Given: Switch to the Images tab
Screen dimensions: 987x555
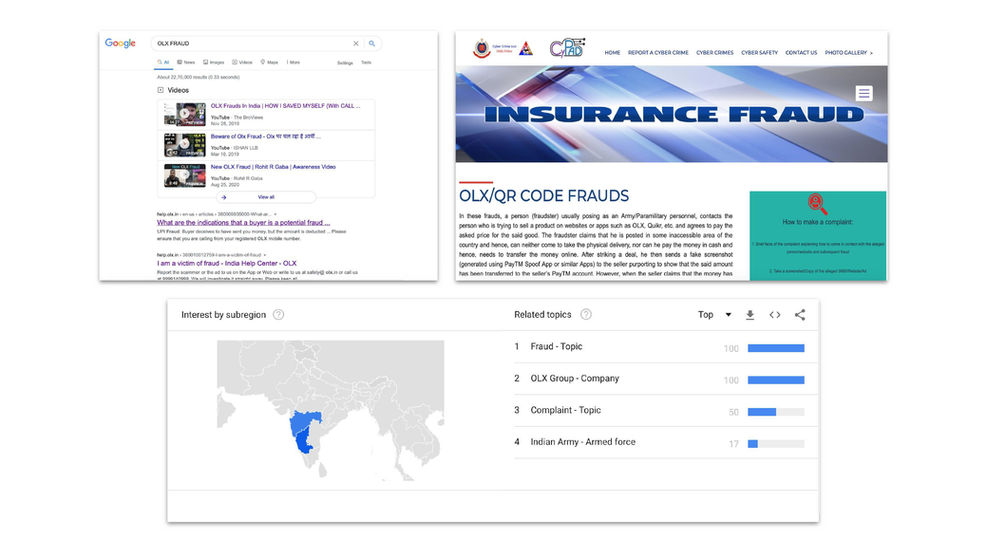Looking at the screenshot, I should (214, 62).
